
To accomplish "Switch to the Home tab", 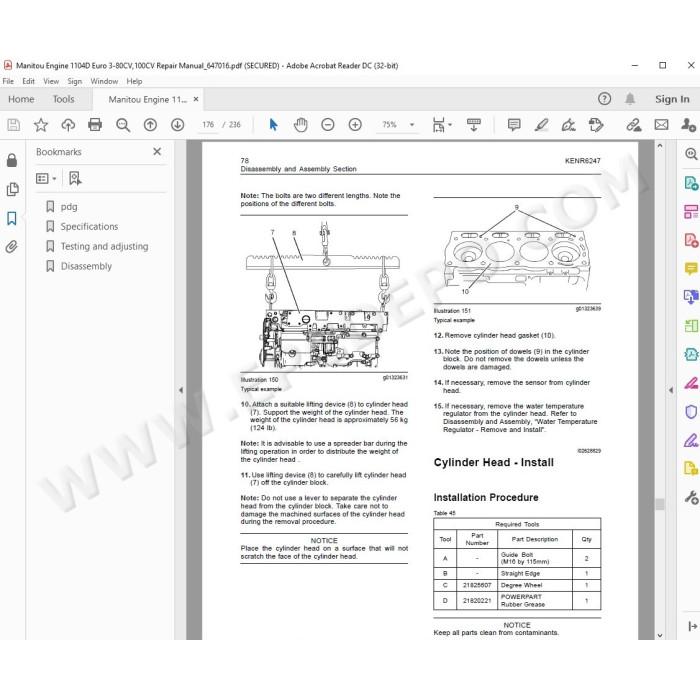I will coord(21,99).
